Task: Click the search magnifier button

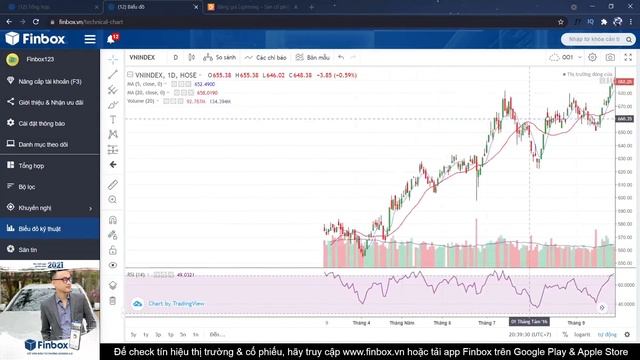Action: (629, 40)
